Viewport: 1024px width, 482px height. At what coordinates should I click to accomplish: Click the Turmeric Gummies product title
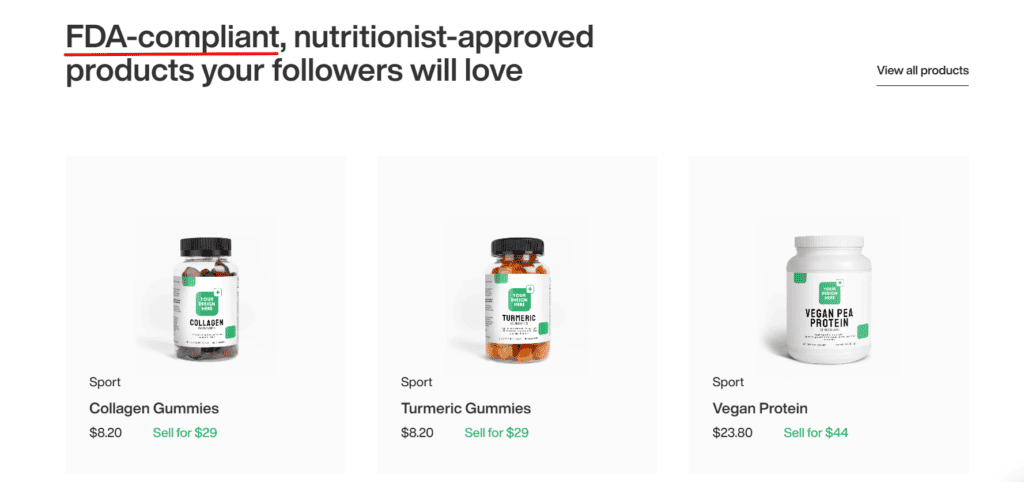[466, 408]
